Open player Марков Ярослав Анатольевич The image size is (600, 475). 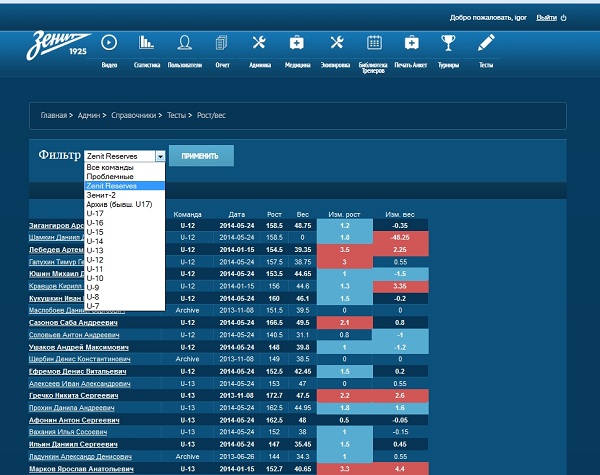81,469
